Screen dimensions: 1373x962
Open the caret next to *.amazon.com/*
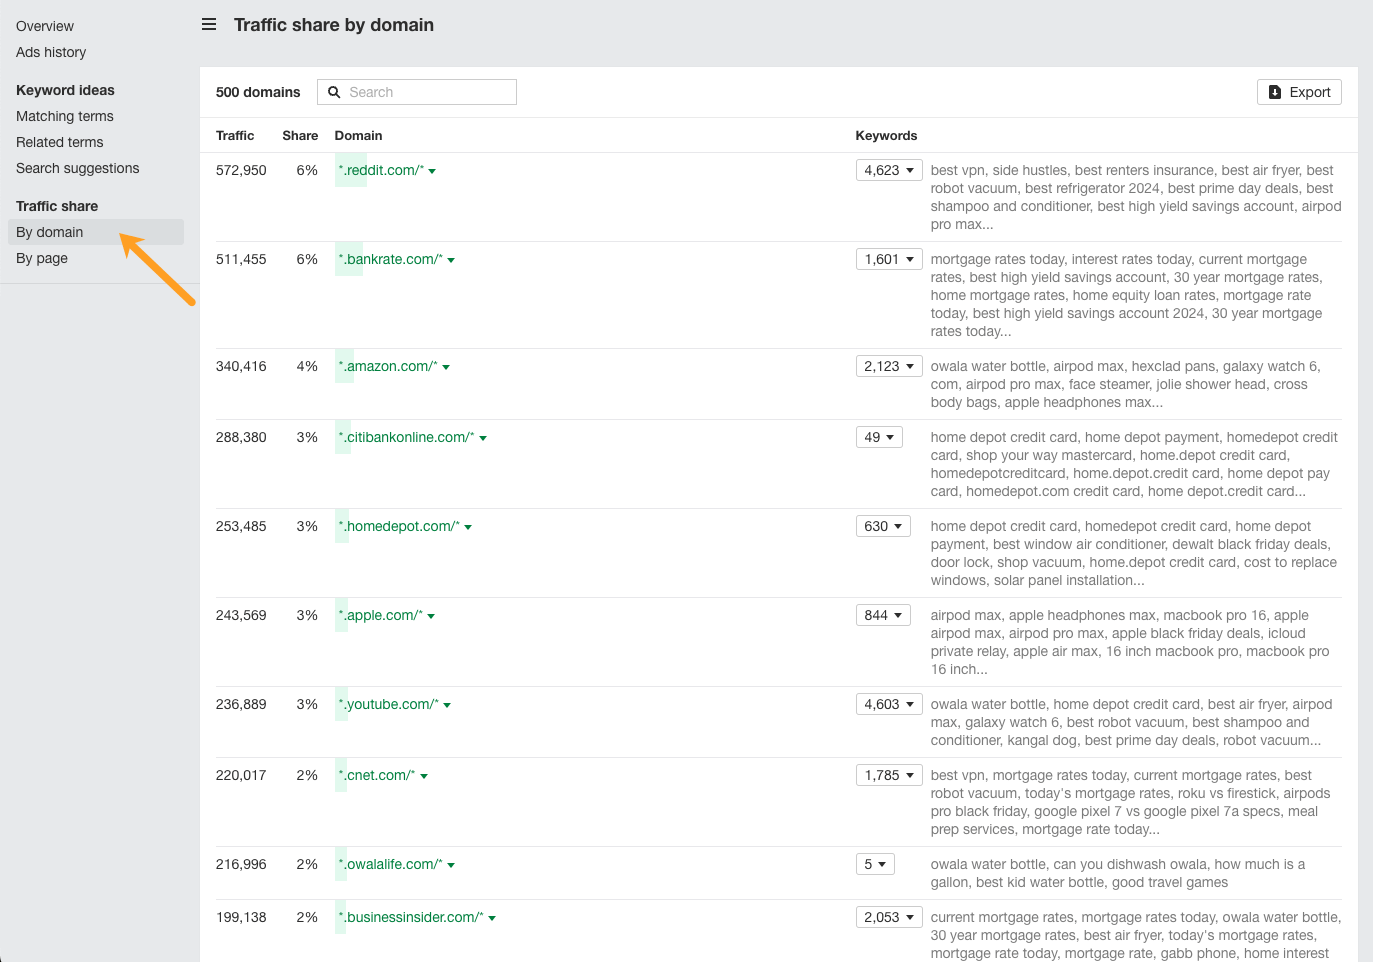tap(446, 366)
